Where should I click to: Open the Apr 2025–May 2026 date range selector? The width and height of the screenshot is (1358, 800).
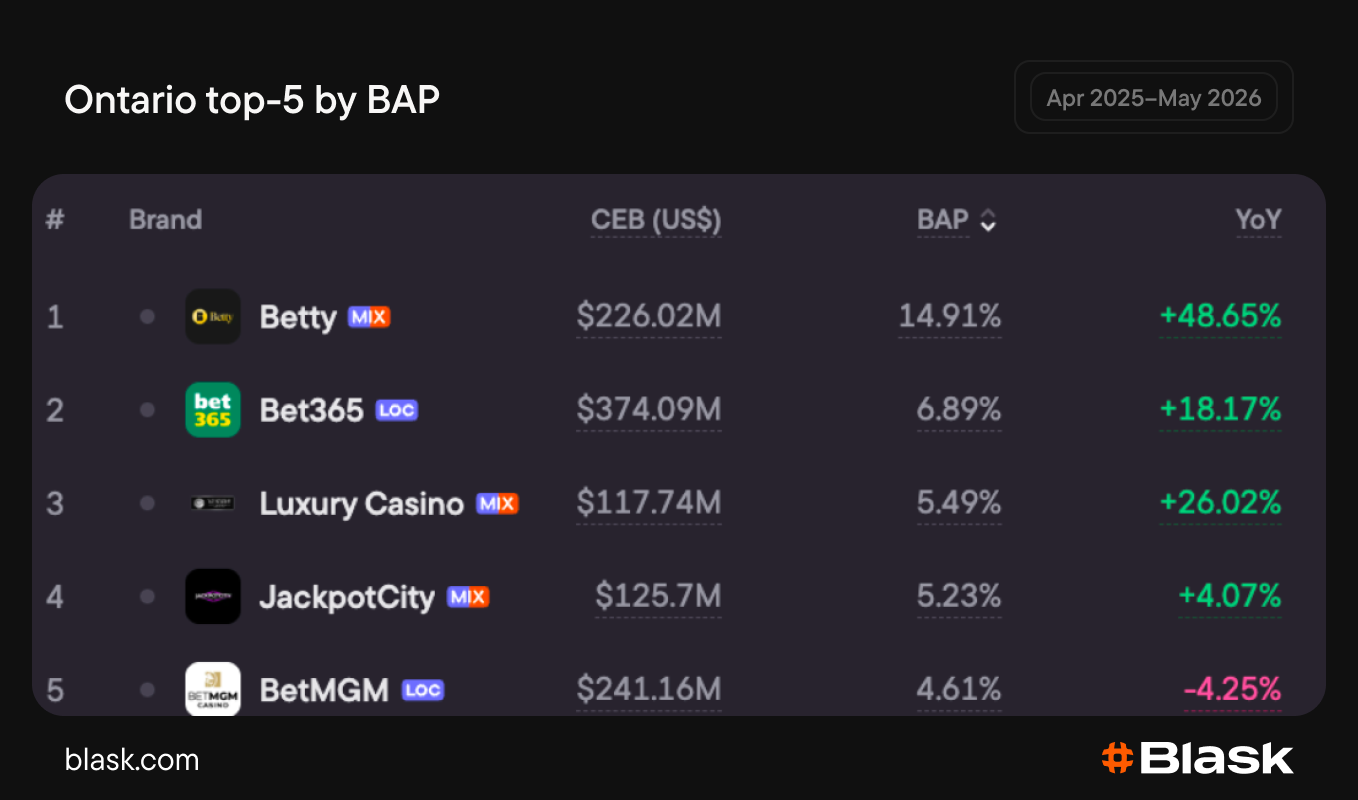(x=1154, y=98)
